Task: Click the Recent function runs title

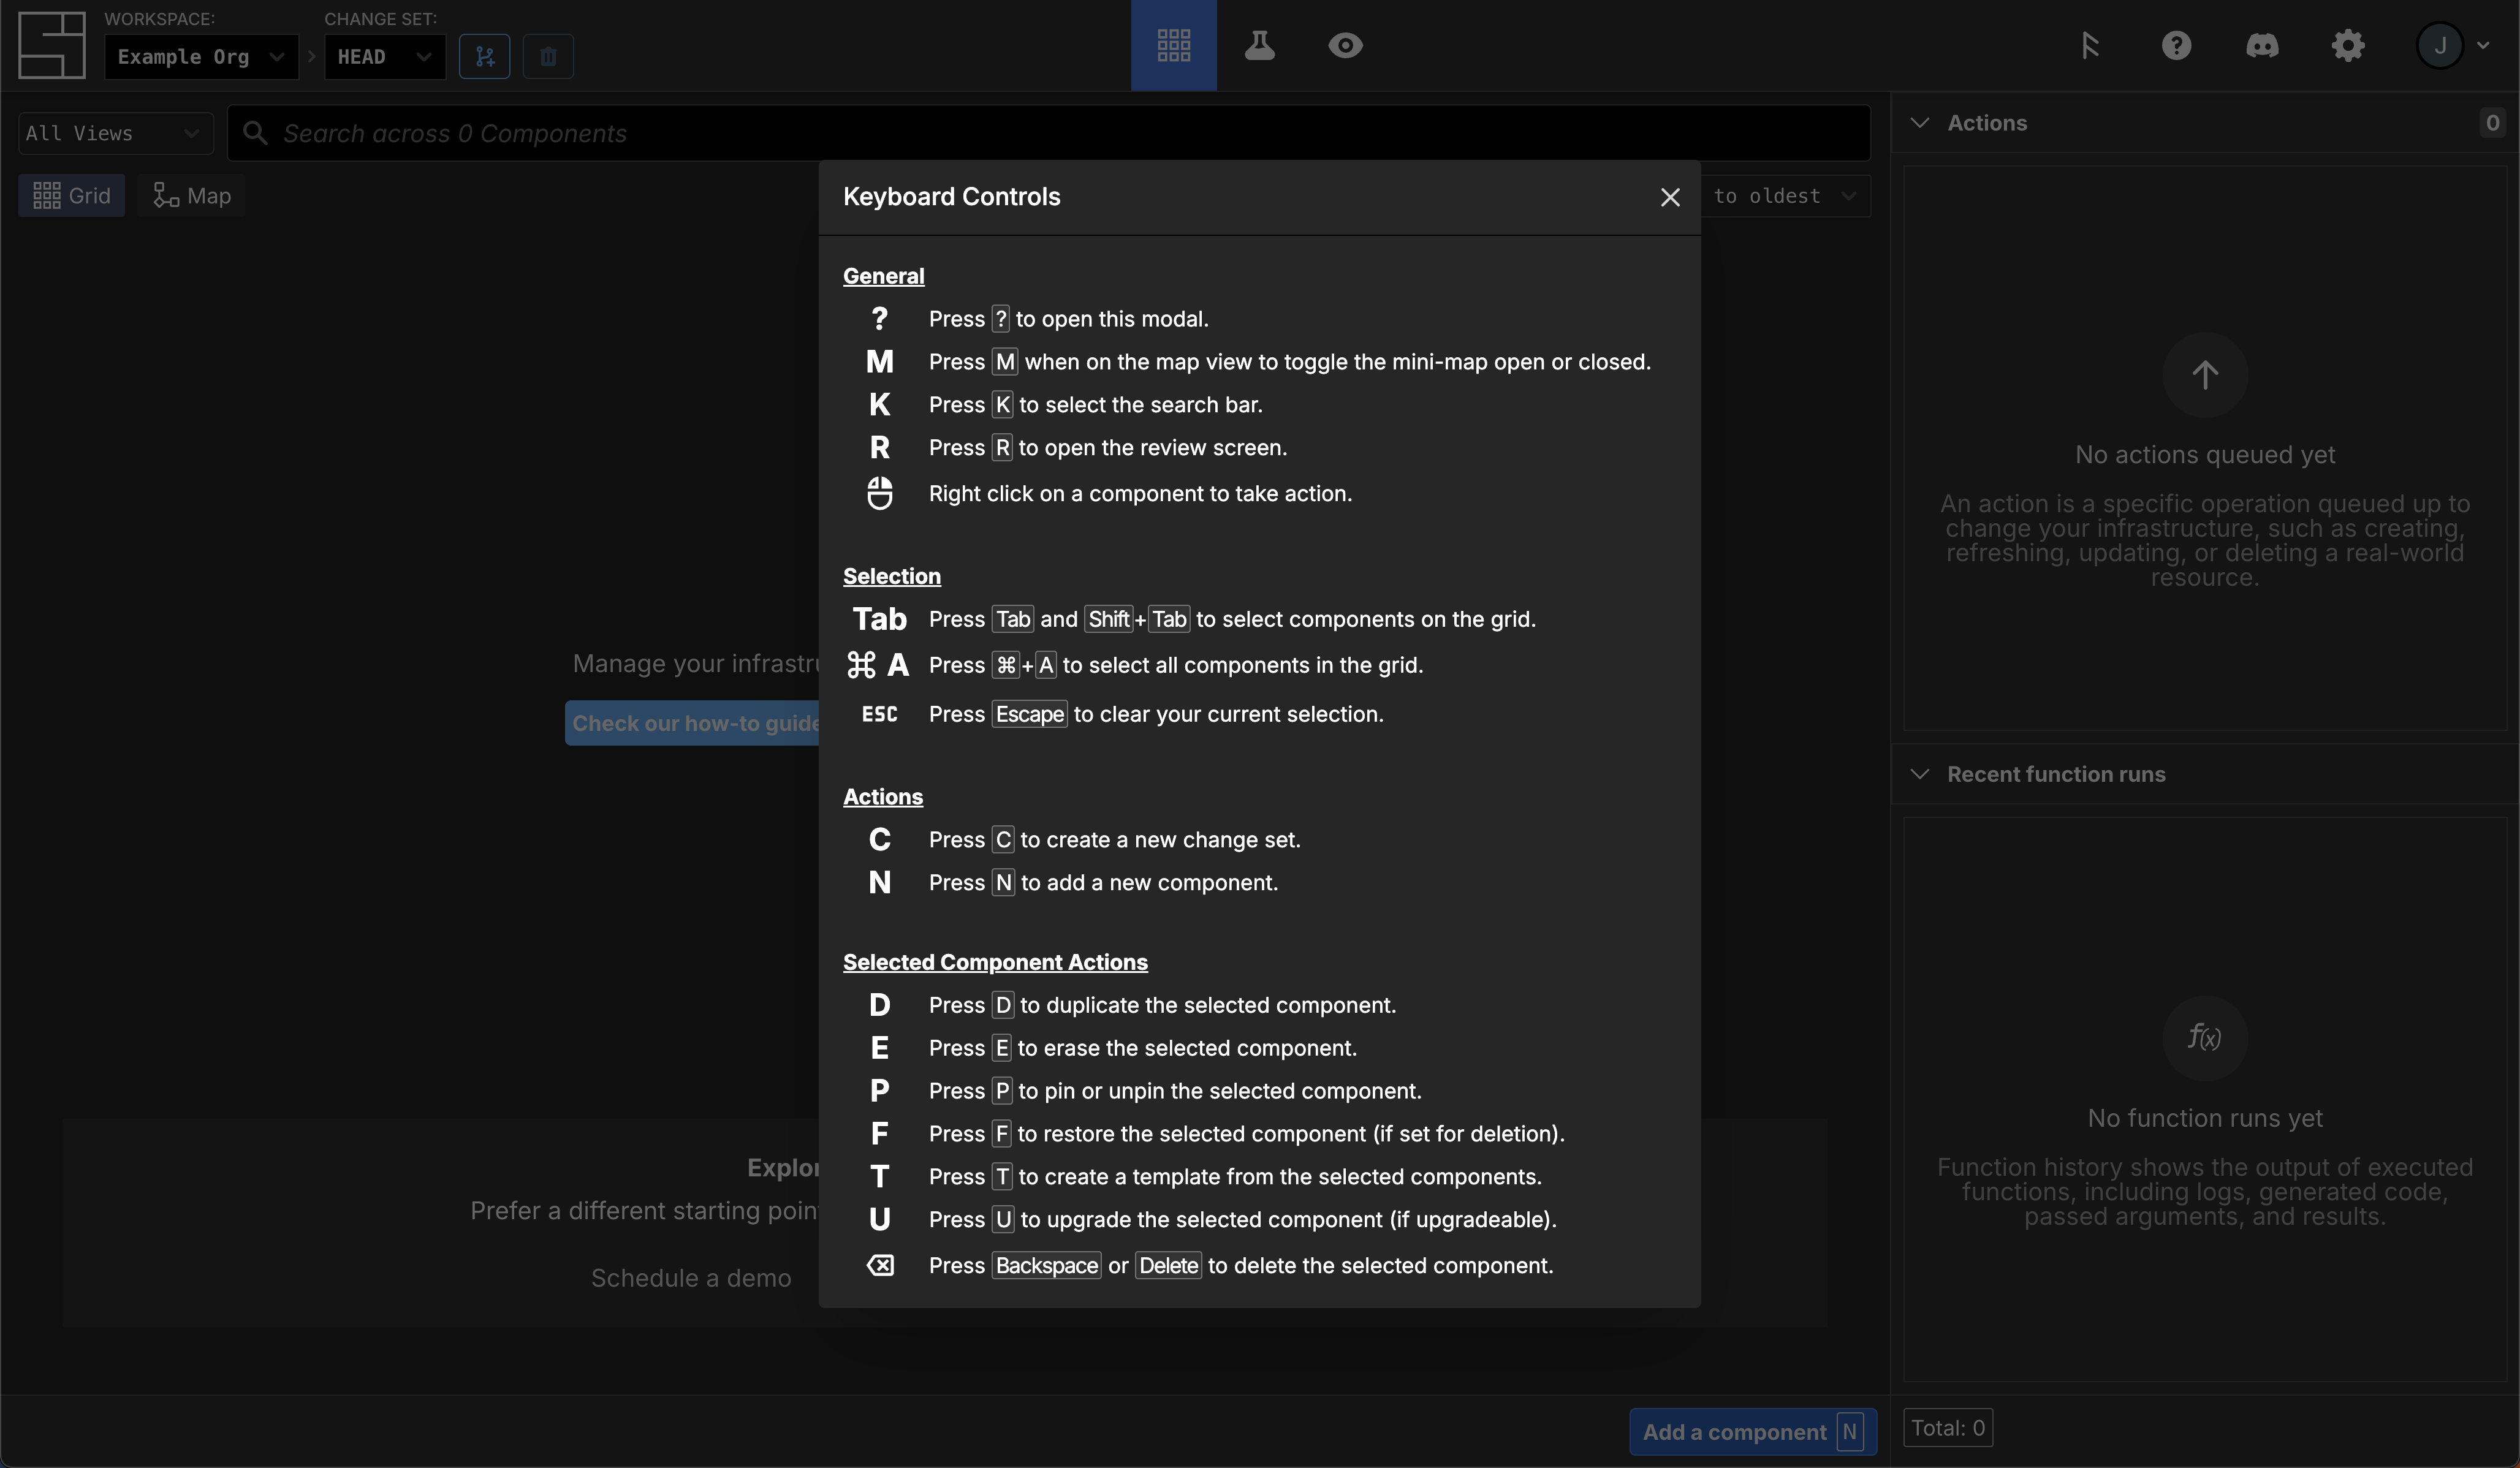Action: 2056,774
